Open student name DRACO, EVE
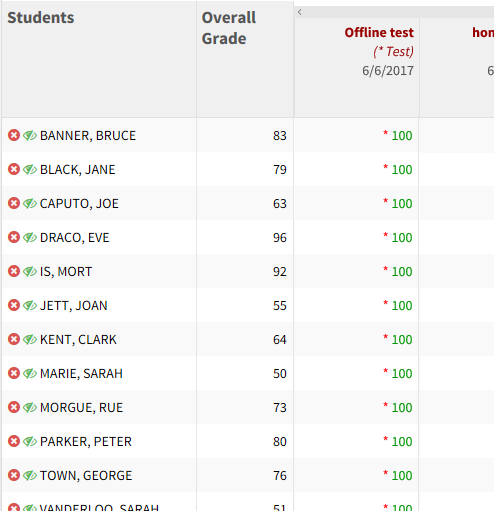The width and height of the screenshot is (494, 511). click(74, 238)
